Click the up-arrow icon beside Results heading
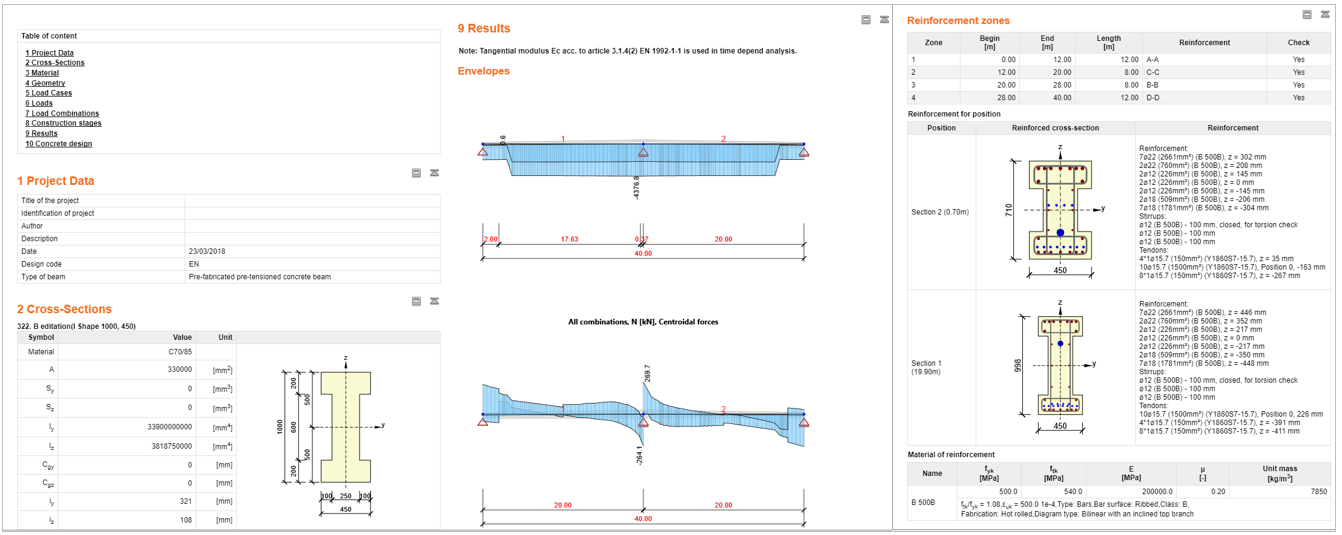Image resolution: width=1342 pixels, height=535 pixels. [x=884, y=20]
